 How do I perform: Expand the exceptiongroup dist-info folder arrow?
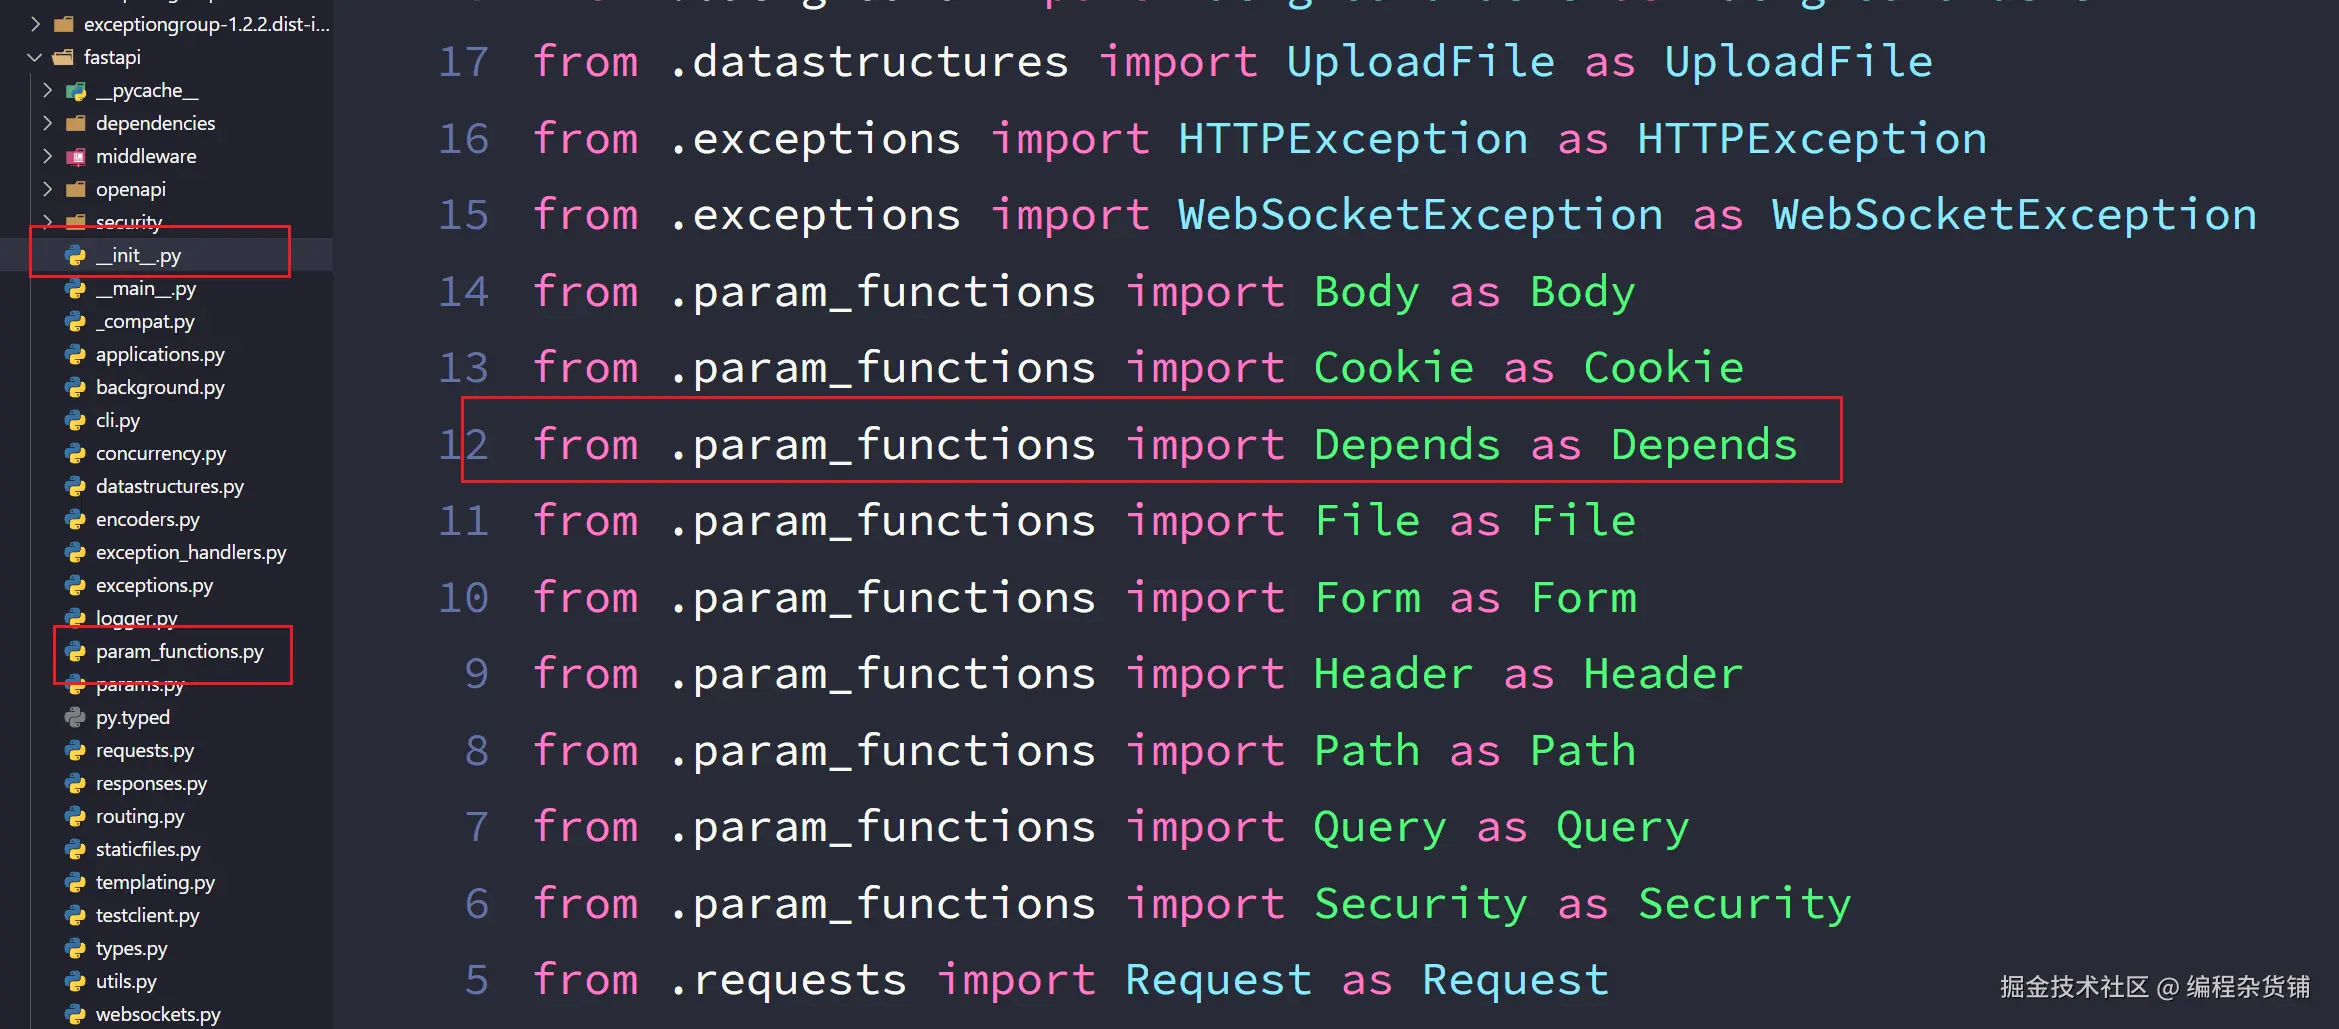tap(35, 24)
